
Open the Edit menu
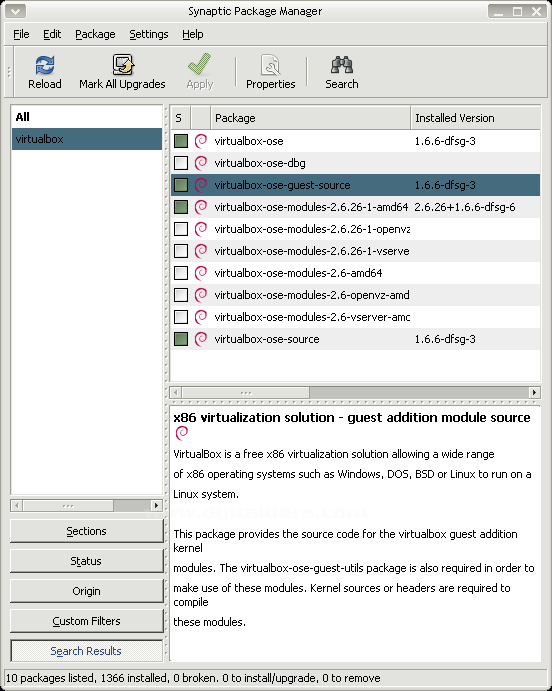click(x=52, y=34)
